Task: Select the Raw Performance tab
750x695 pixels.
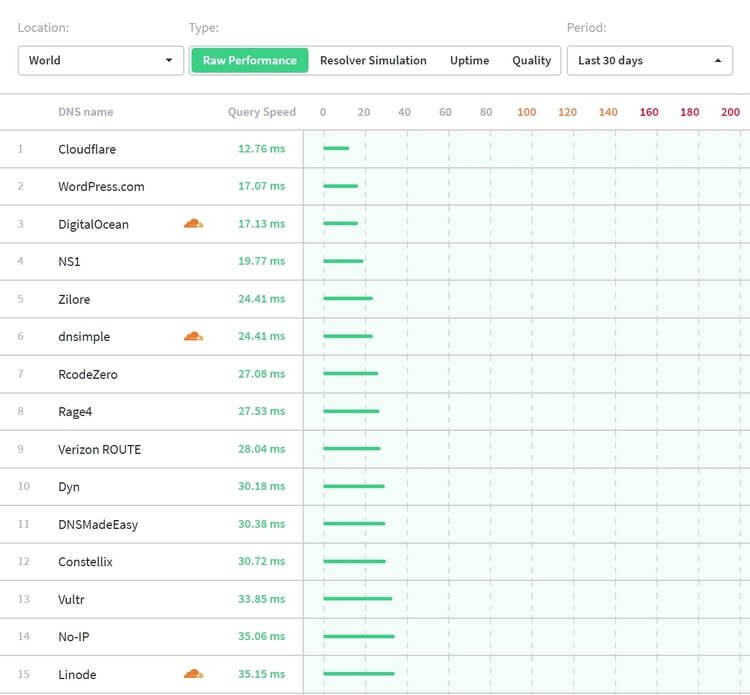Action: point(250,60)
